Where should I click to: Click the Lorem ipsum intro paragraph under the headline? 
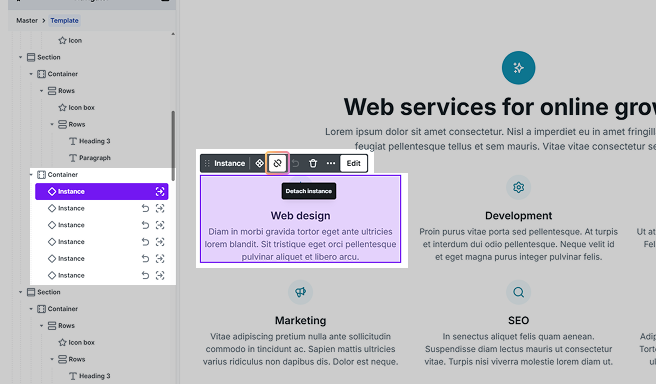(490, 139)
